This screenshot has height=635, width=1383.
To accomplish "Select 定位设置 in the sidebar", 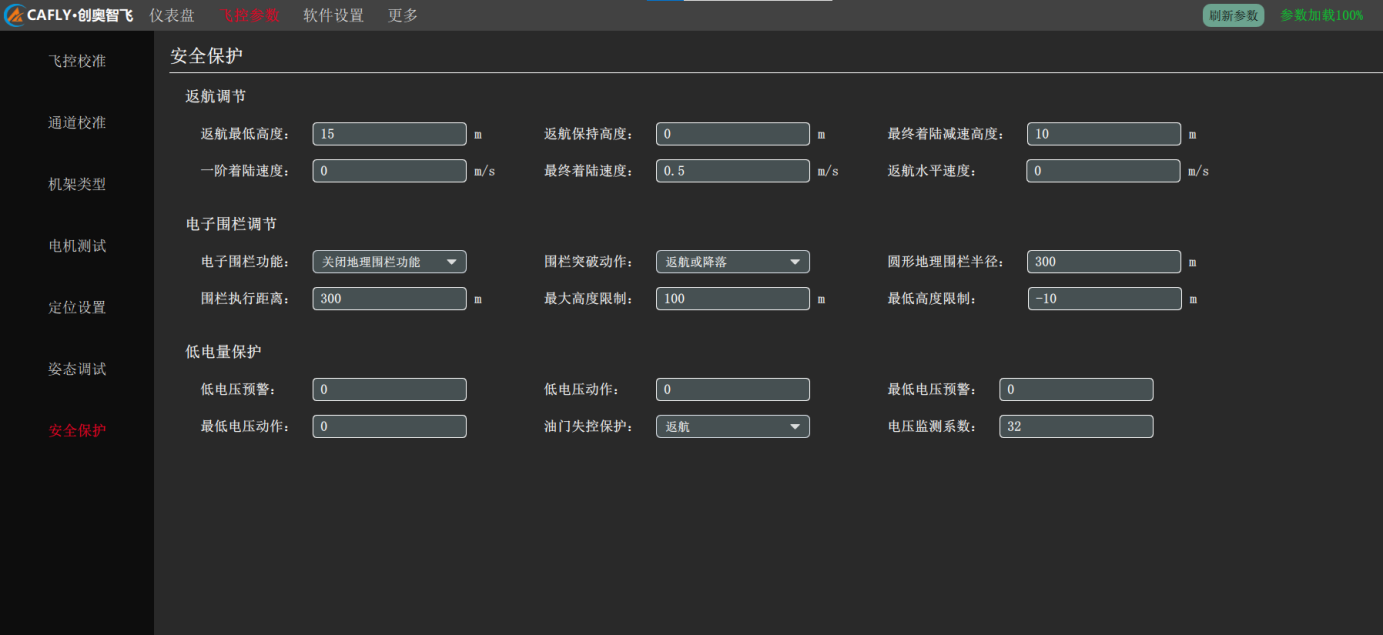I will 77,308.
